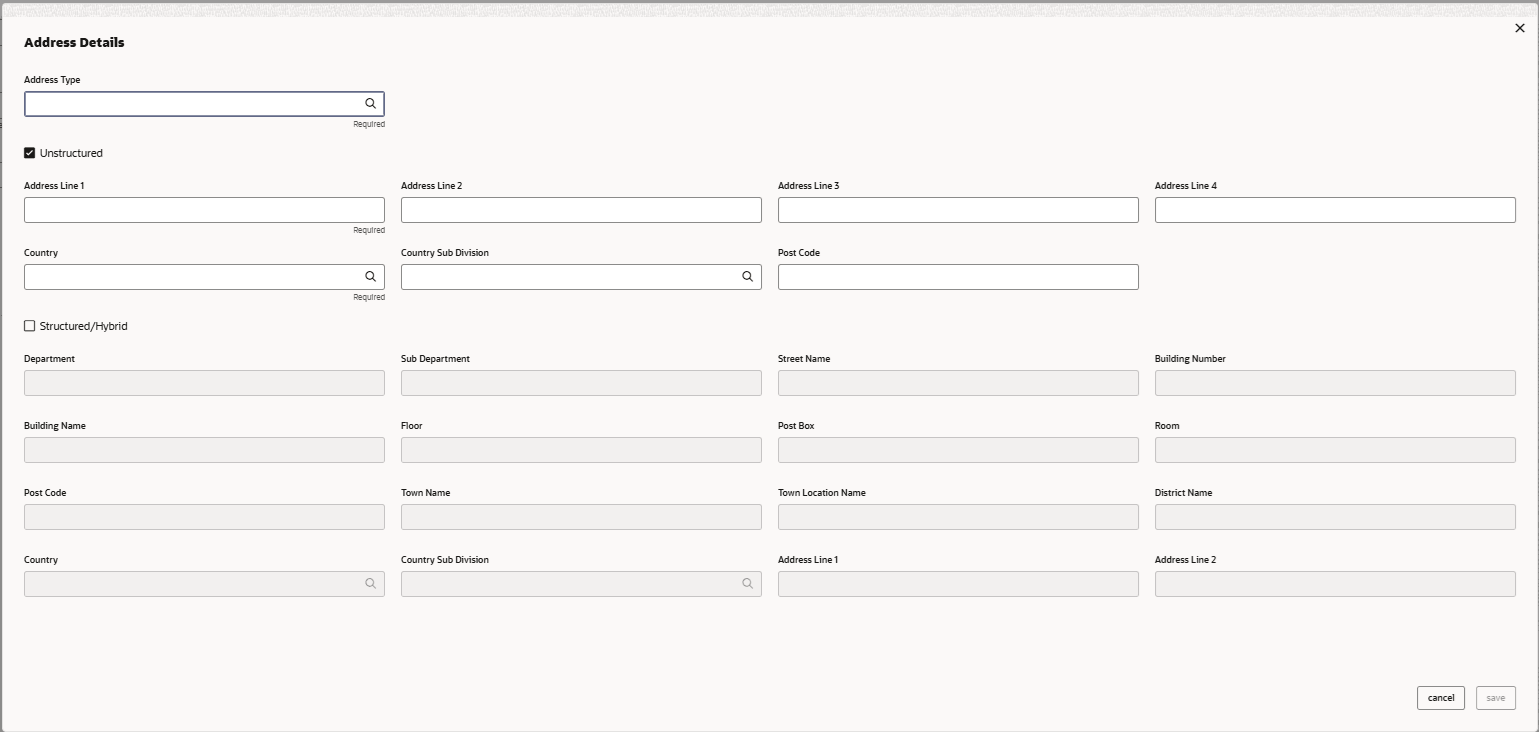Click the Unstructured checkbox label
Screen dimensions: 1539x732
pos(71,153)
